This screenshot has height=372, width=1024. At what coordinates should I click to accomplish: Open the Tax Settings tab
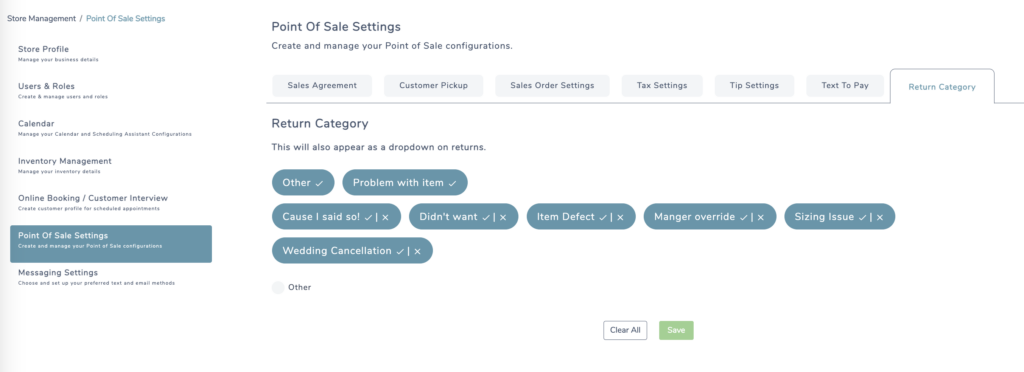[662, 85]
